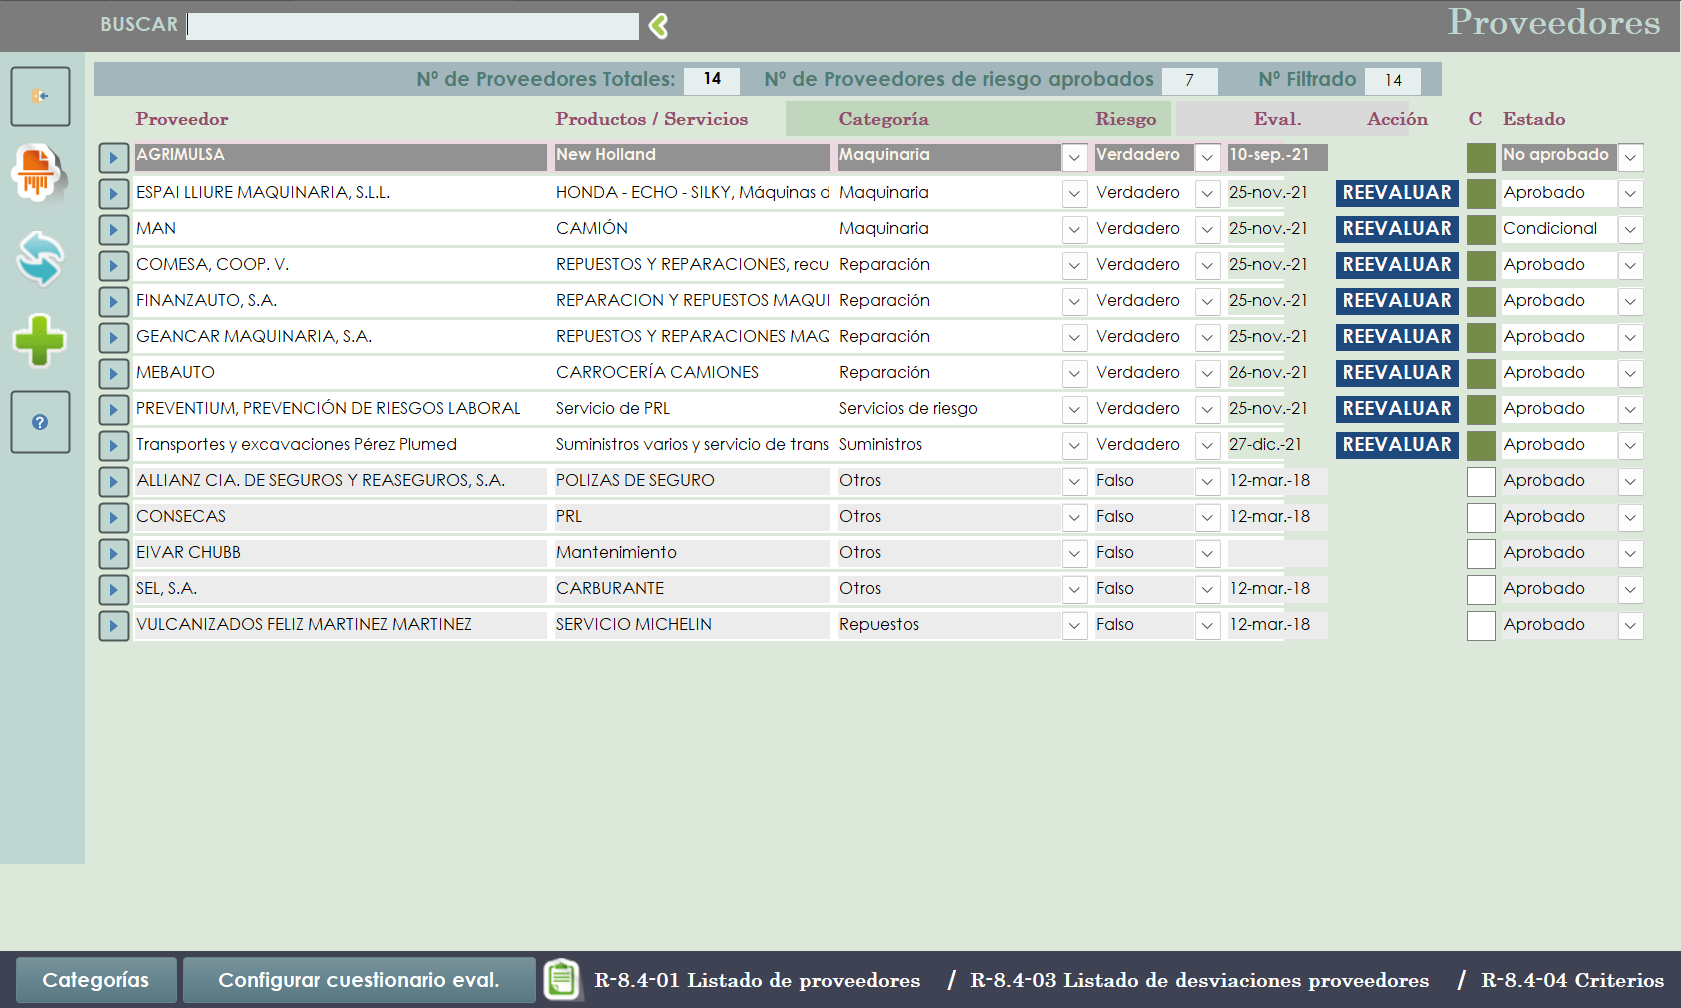Open Transportes y excavaciones record arrow
1681x1008 pixels.
[113, 445]
